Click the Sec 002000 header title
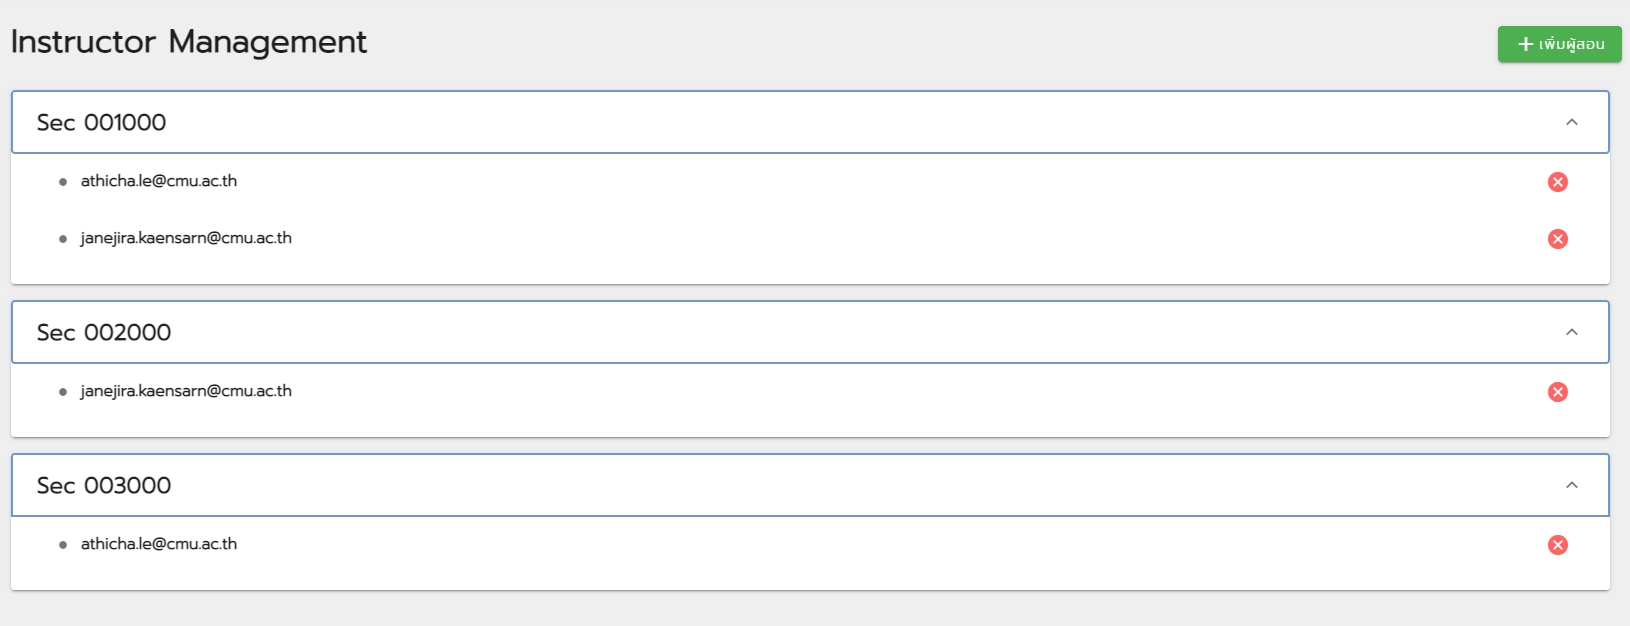 pyautogui.click(x=104, y=333)
